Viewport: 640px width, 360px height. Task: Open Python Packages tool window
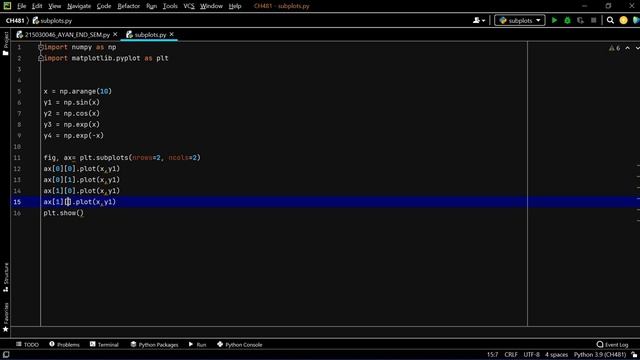(x=154, y=344)
